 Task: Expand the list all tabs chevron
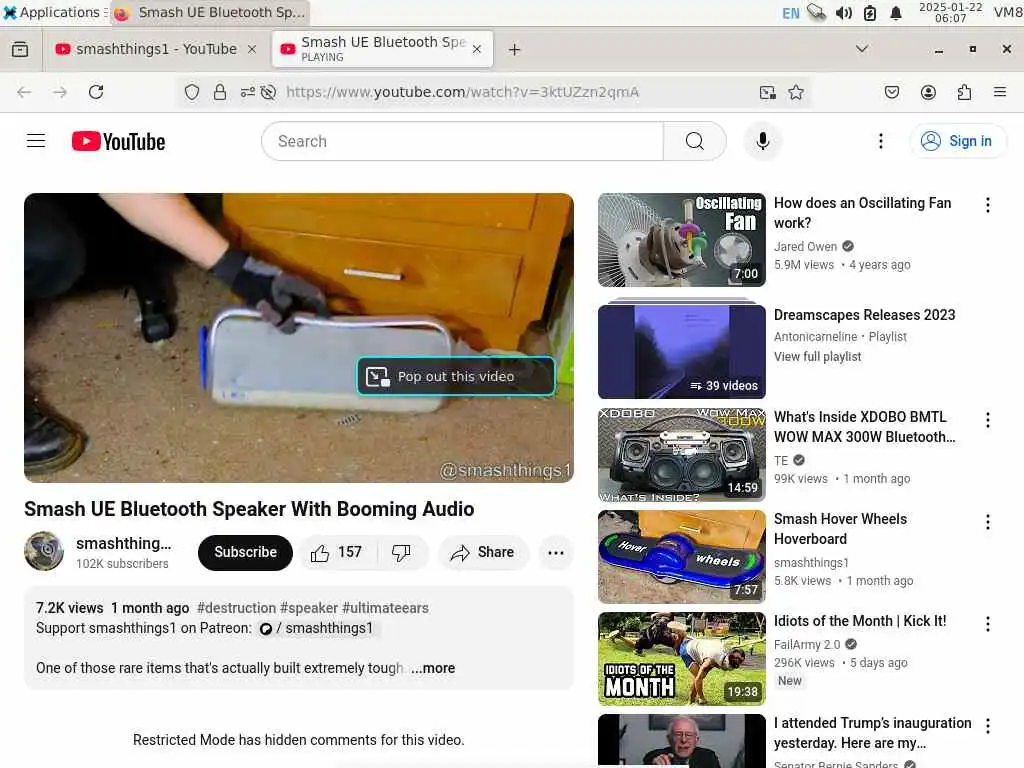(861, 49)
